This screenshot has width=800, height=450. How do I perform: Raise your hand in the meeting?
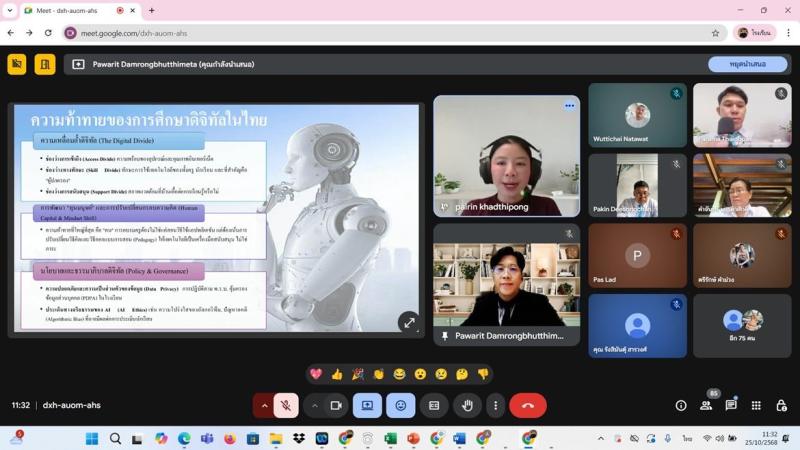click(467, 405)
